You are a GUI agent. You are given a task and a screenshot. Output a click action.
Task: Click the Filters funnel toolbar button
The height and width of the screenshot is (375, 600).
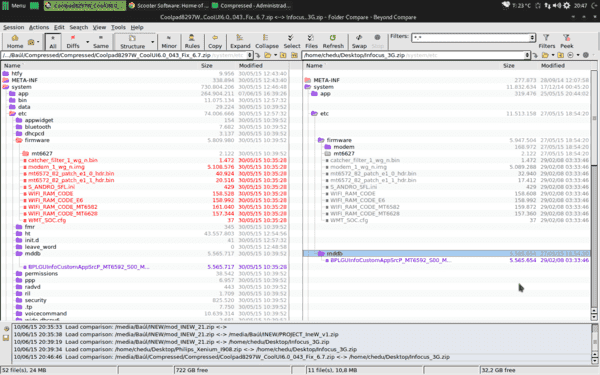pyautogui.click(x=546, y=41)
